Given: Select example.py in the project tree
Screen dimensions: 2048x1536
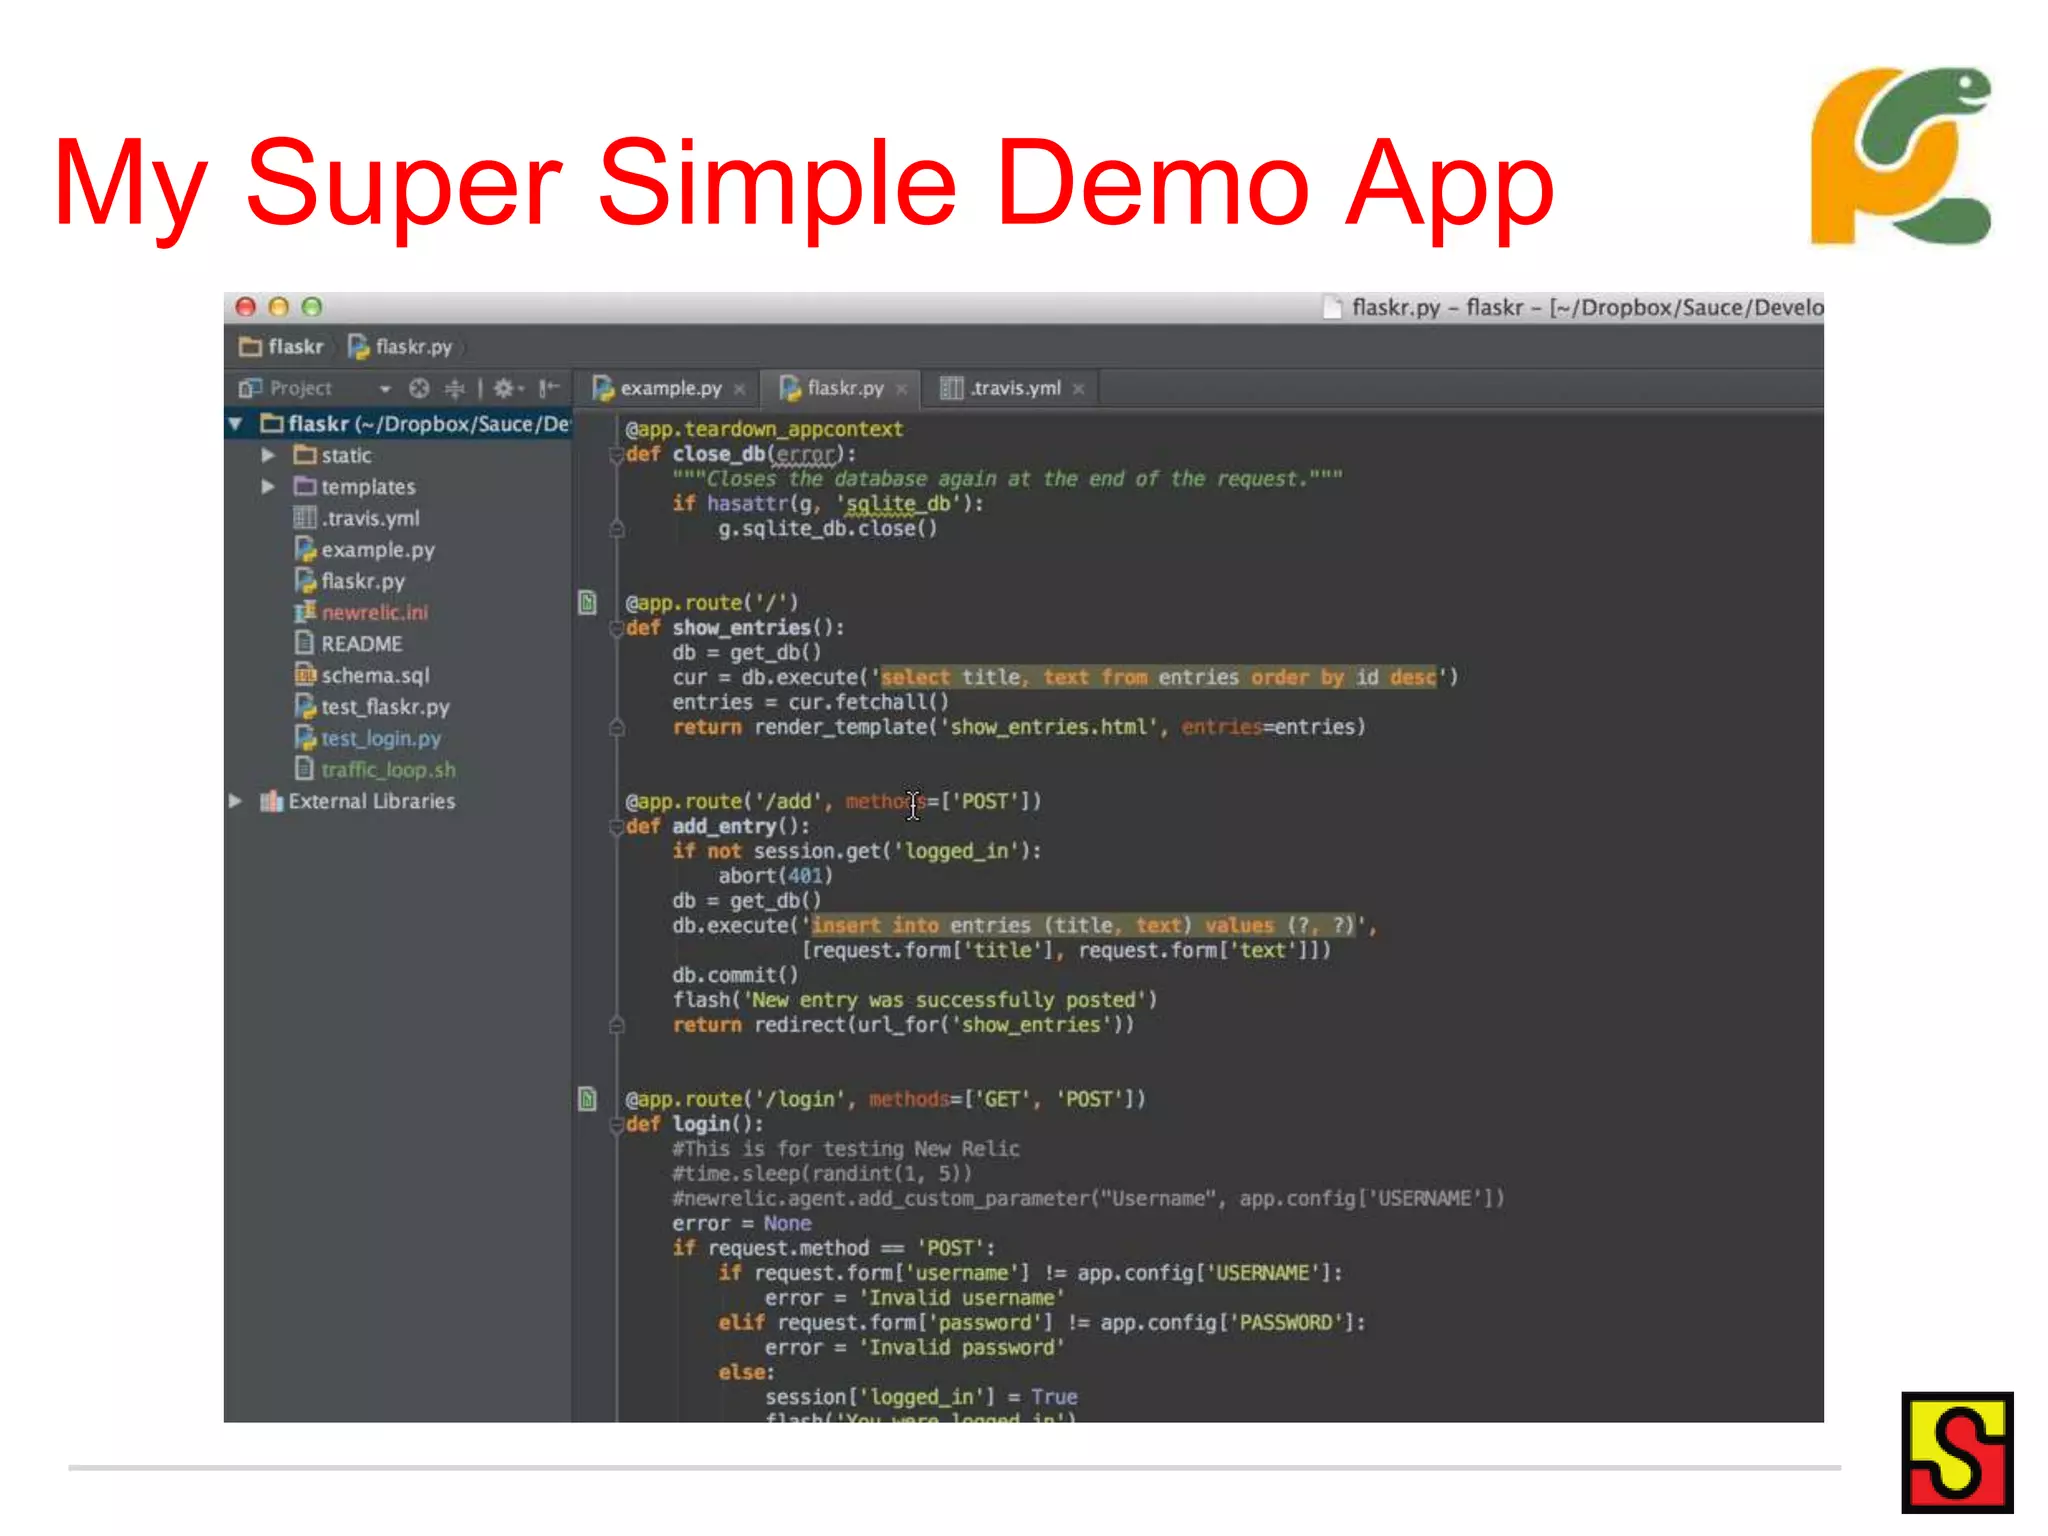Looking at the screenshot, I should (364, 550).
